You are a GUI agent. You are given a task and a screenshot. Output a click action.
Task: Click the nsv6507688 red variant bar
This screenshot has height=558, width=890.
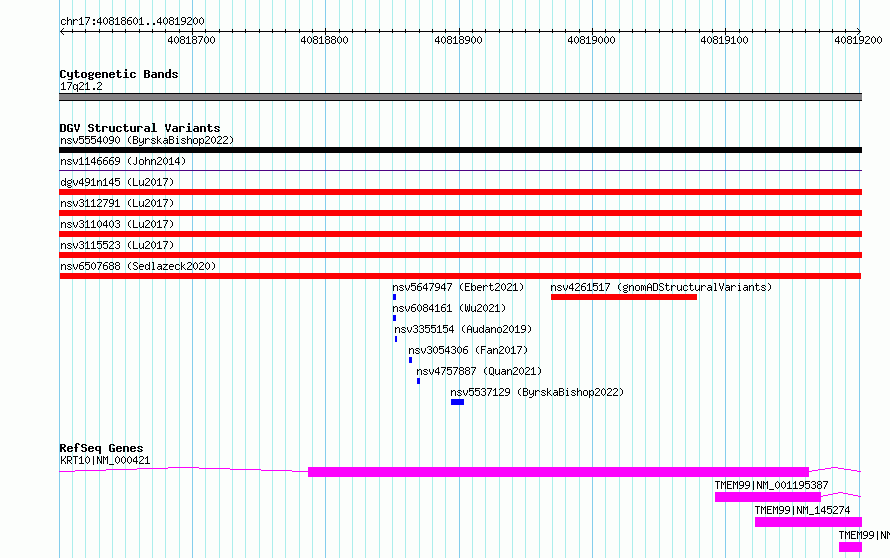tap(460, 276)
